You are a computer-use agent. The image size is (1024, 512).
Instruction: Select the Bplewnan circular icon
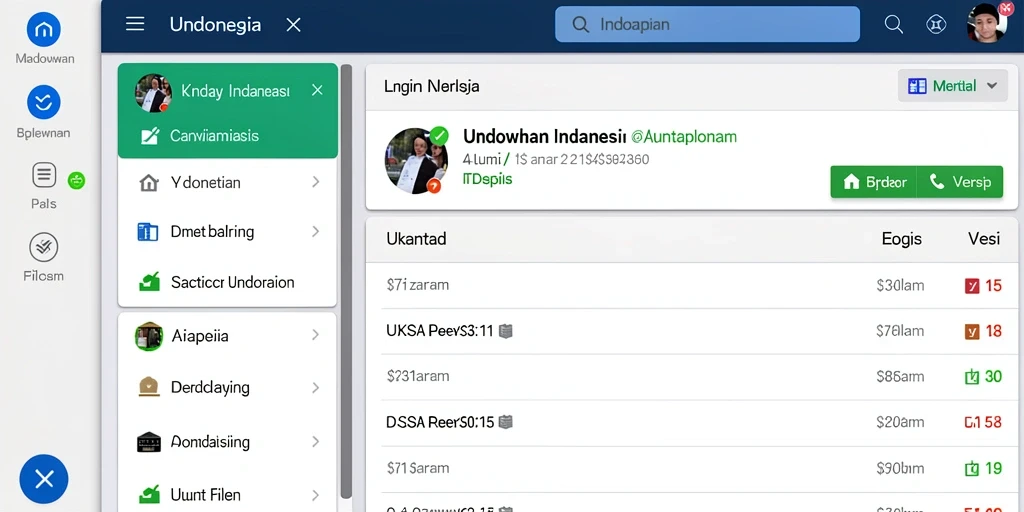[x=44, y=103]
